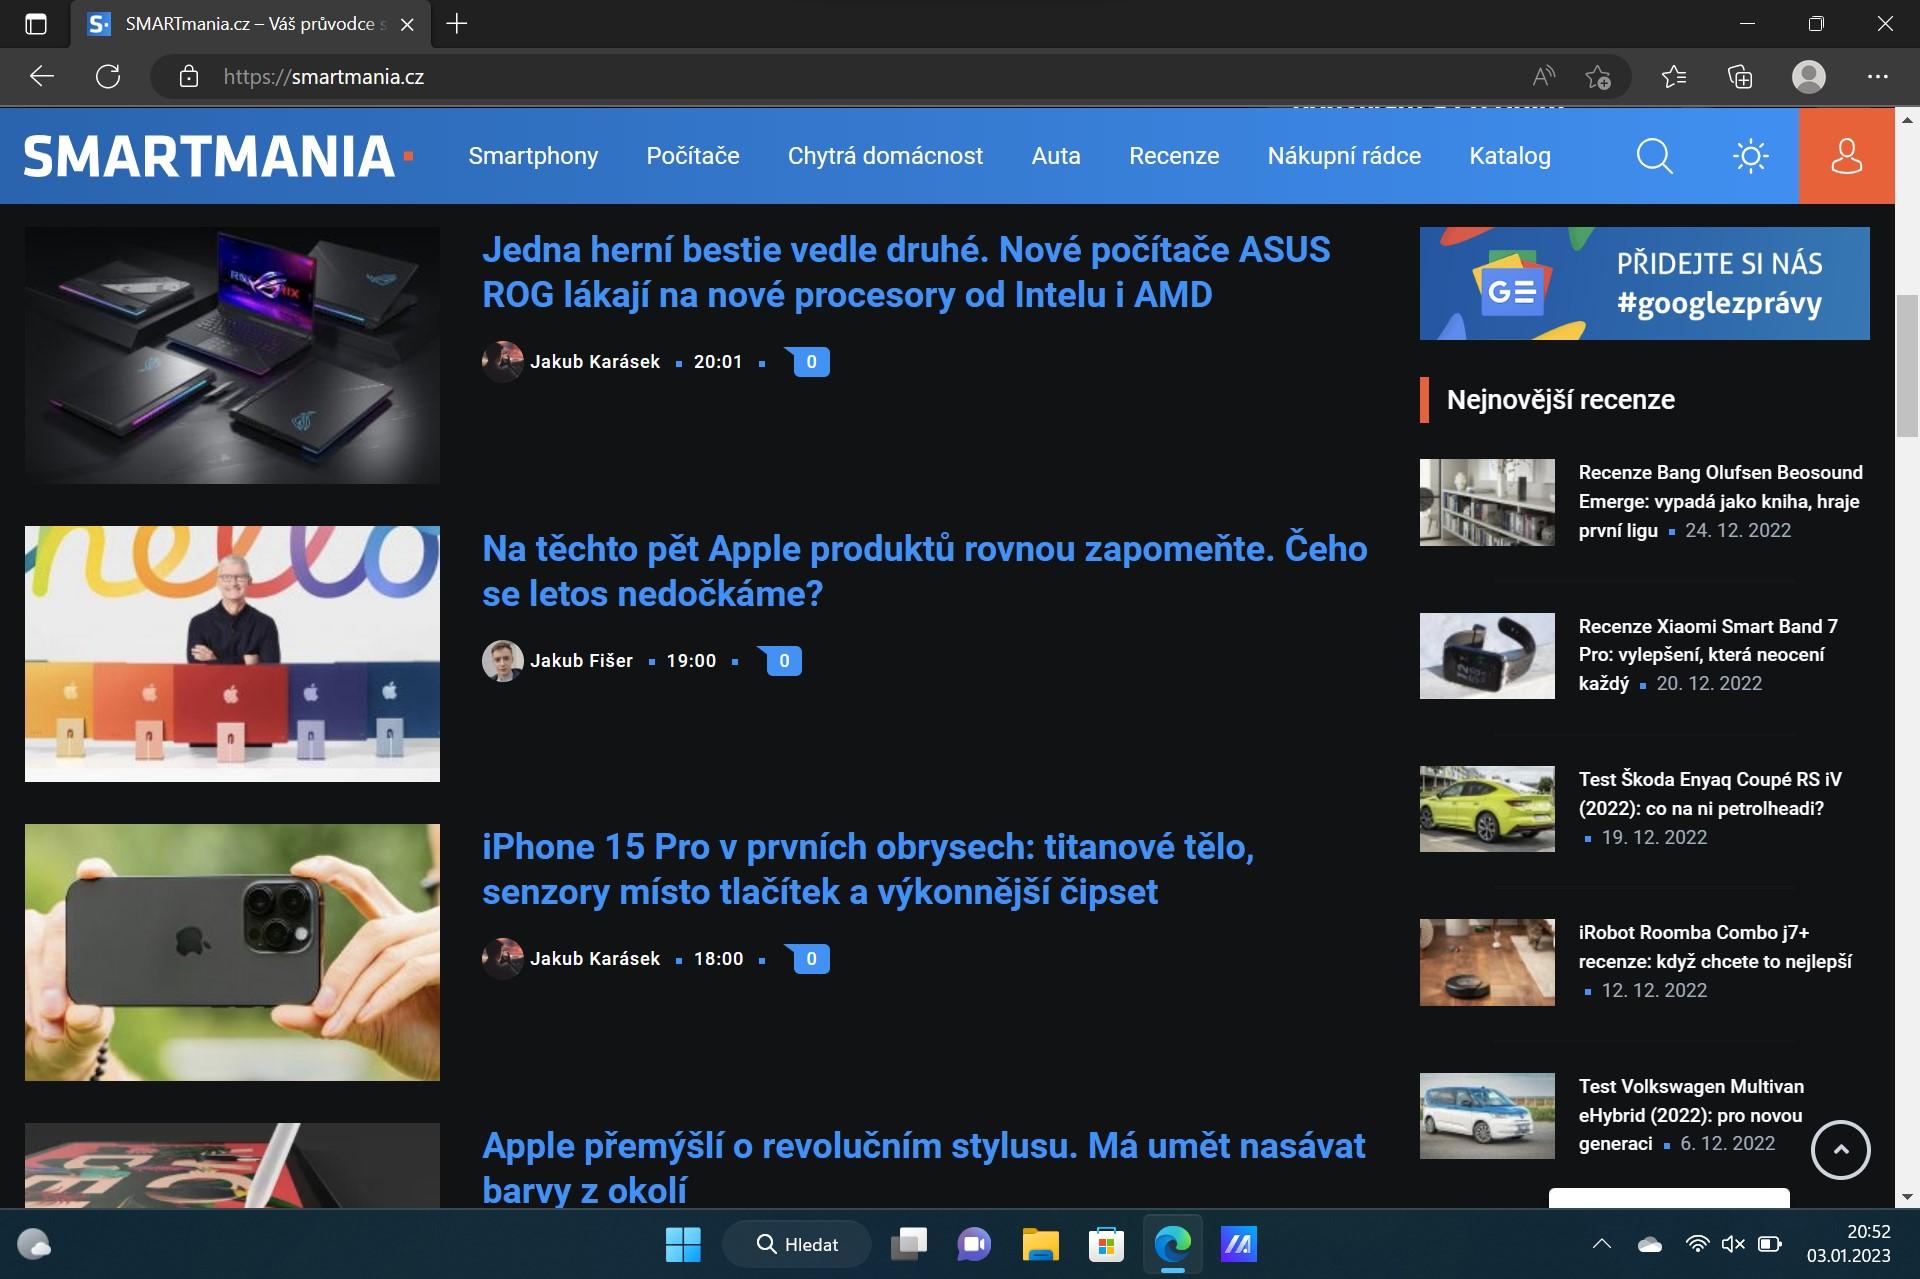Click the Google Zprávy banner
The image size is (1920, 1279).
click(1644, 283)
